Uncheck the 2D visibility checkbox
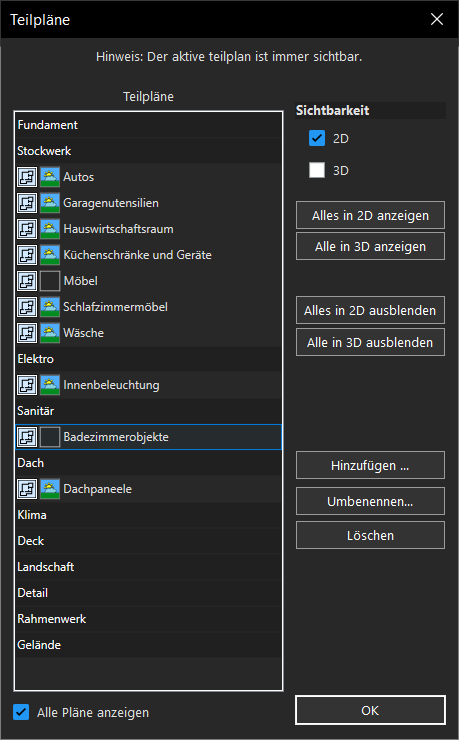This screenshot has height=740, width=459. [317, 138]
